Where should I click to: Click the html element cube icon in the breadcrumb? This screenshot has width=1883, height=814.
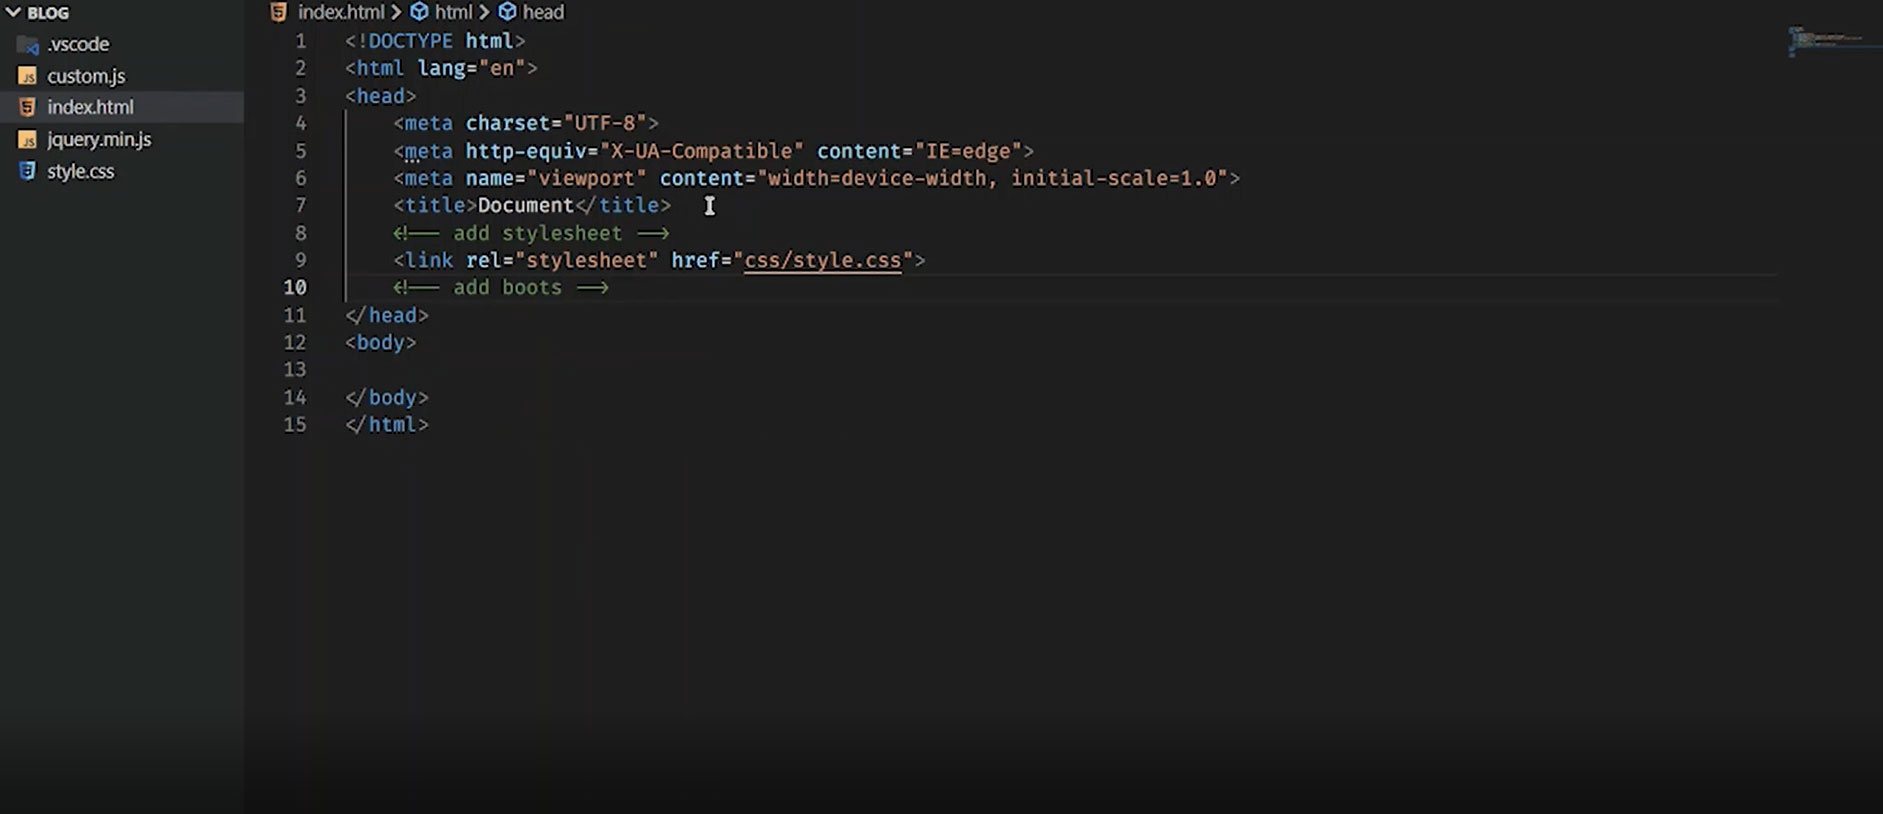[x=420, y=12]
